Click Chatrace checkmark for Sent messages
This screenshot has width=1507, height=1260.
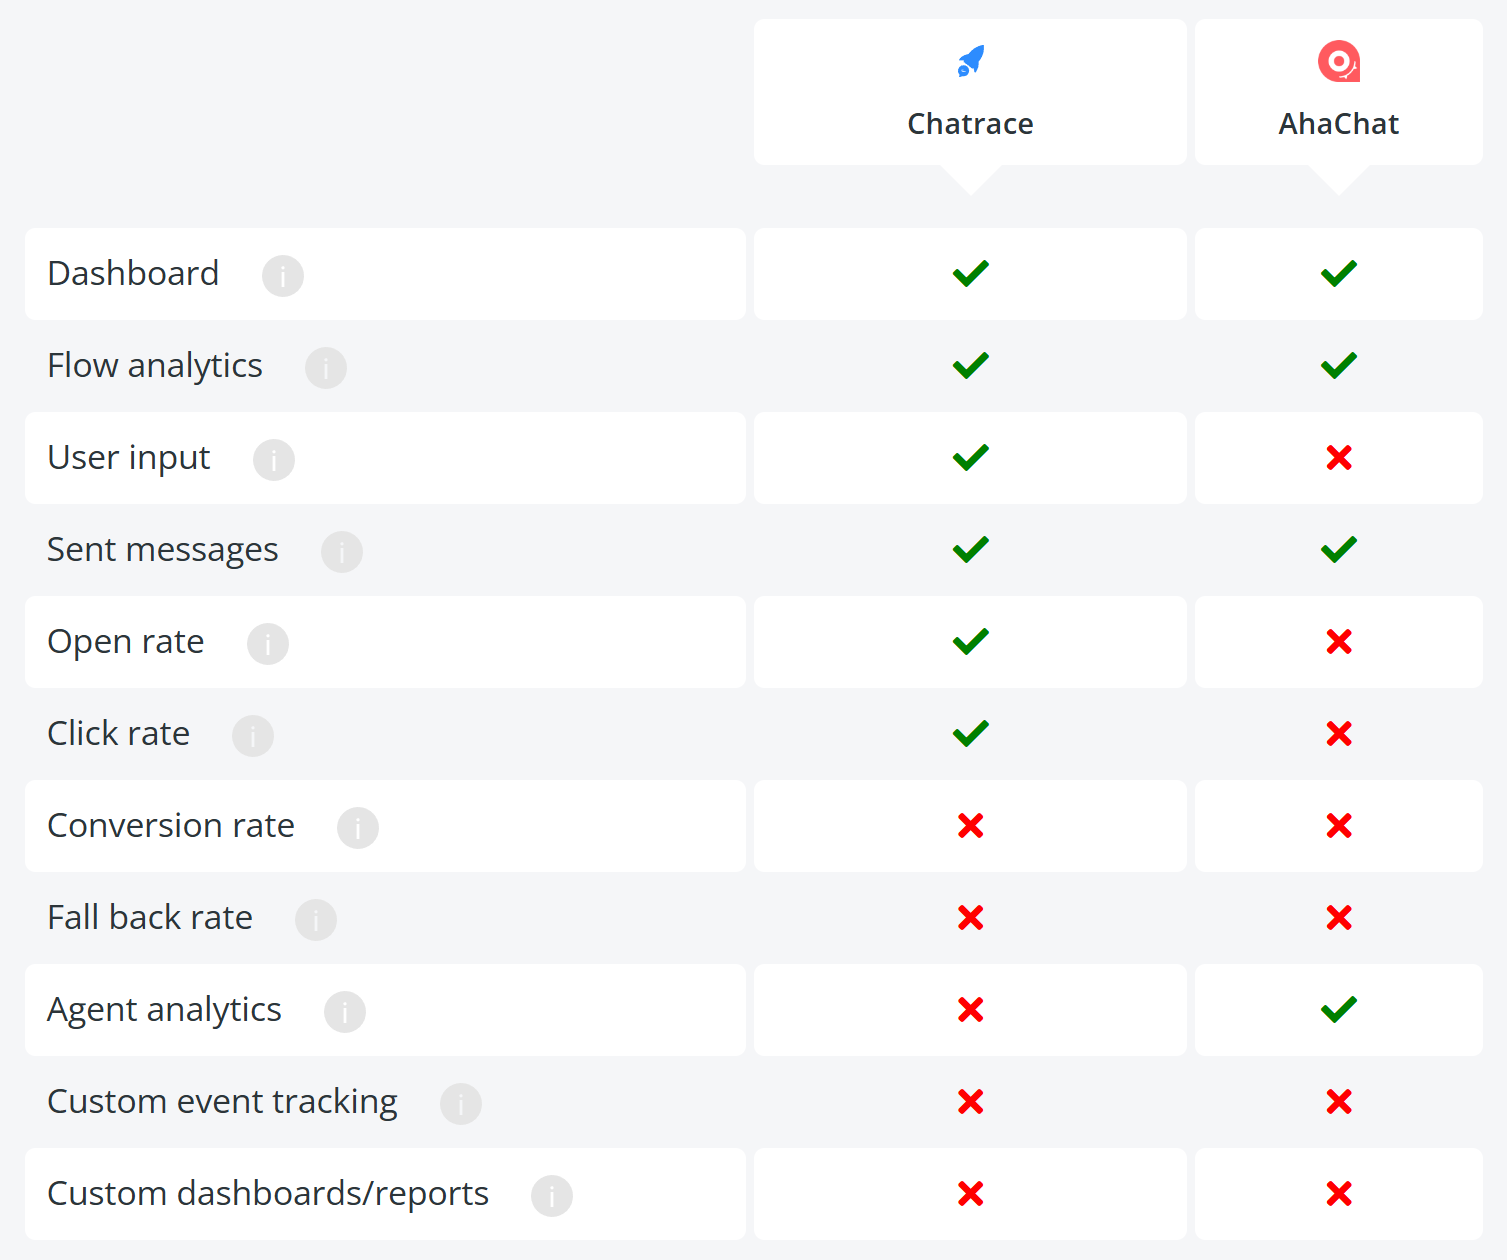pos(970,549)
